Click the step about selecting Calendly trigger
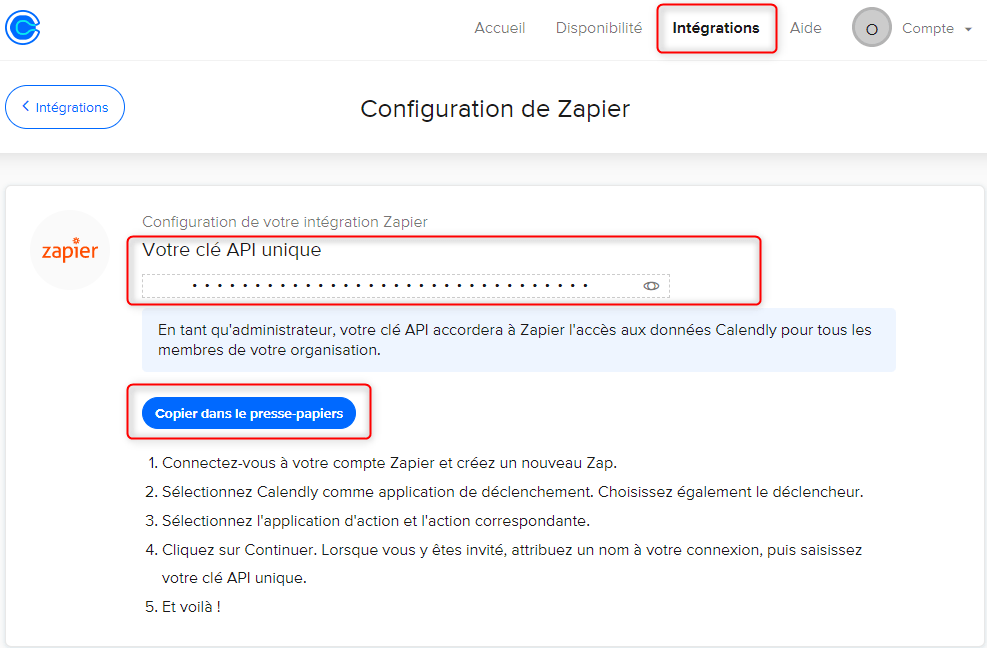 (x=512, y=492)
